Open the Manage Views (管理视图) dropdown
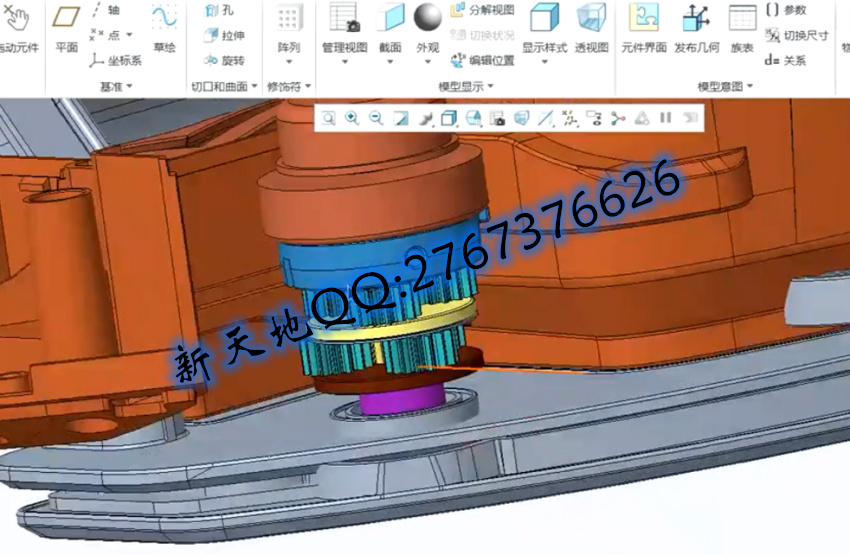This screenshot has height=555, width=850. pos(345,62)
